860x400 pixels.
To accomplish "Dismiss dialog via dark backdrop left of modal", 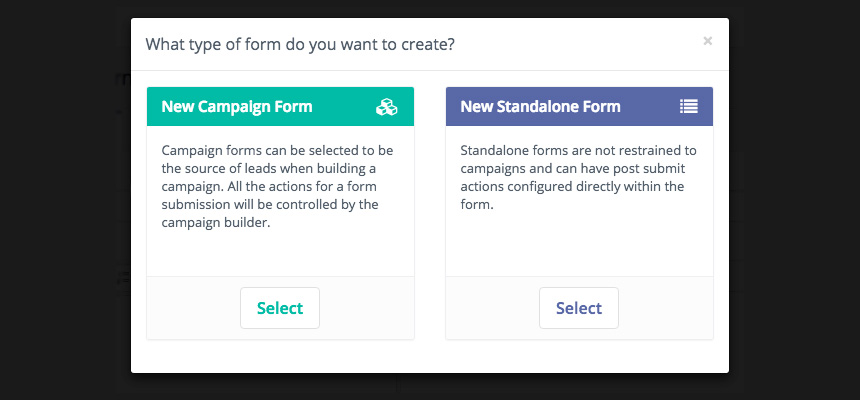I will click(x=65, y=200).
